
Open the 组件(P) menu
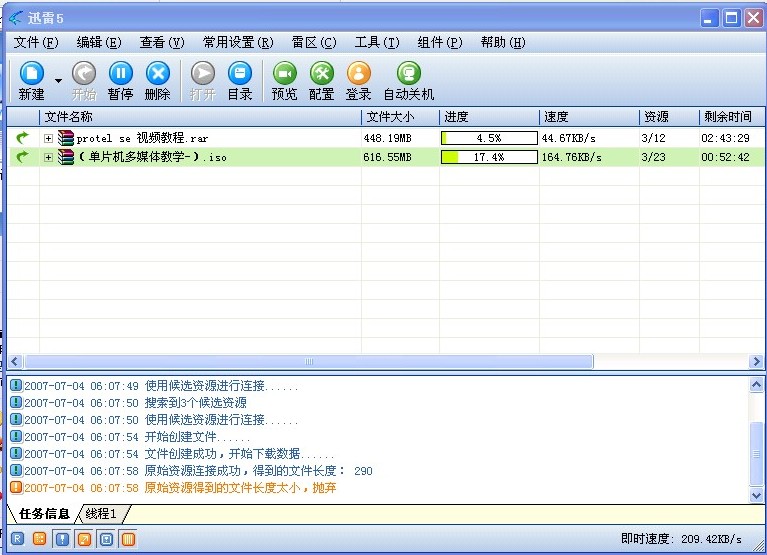point(440,43)
